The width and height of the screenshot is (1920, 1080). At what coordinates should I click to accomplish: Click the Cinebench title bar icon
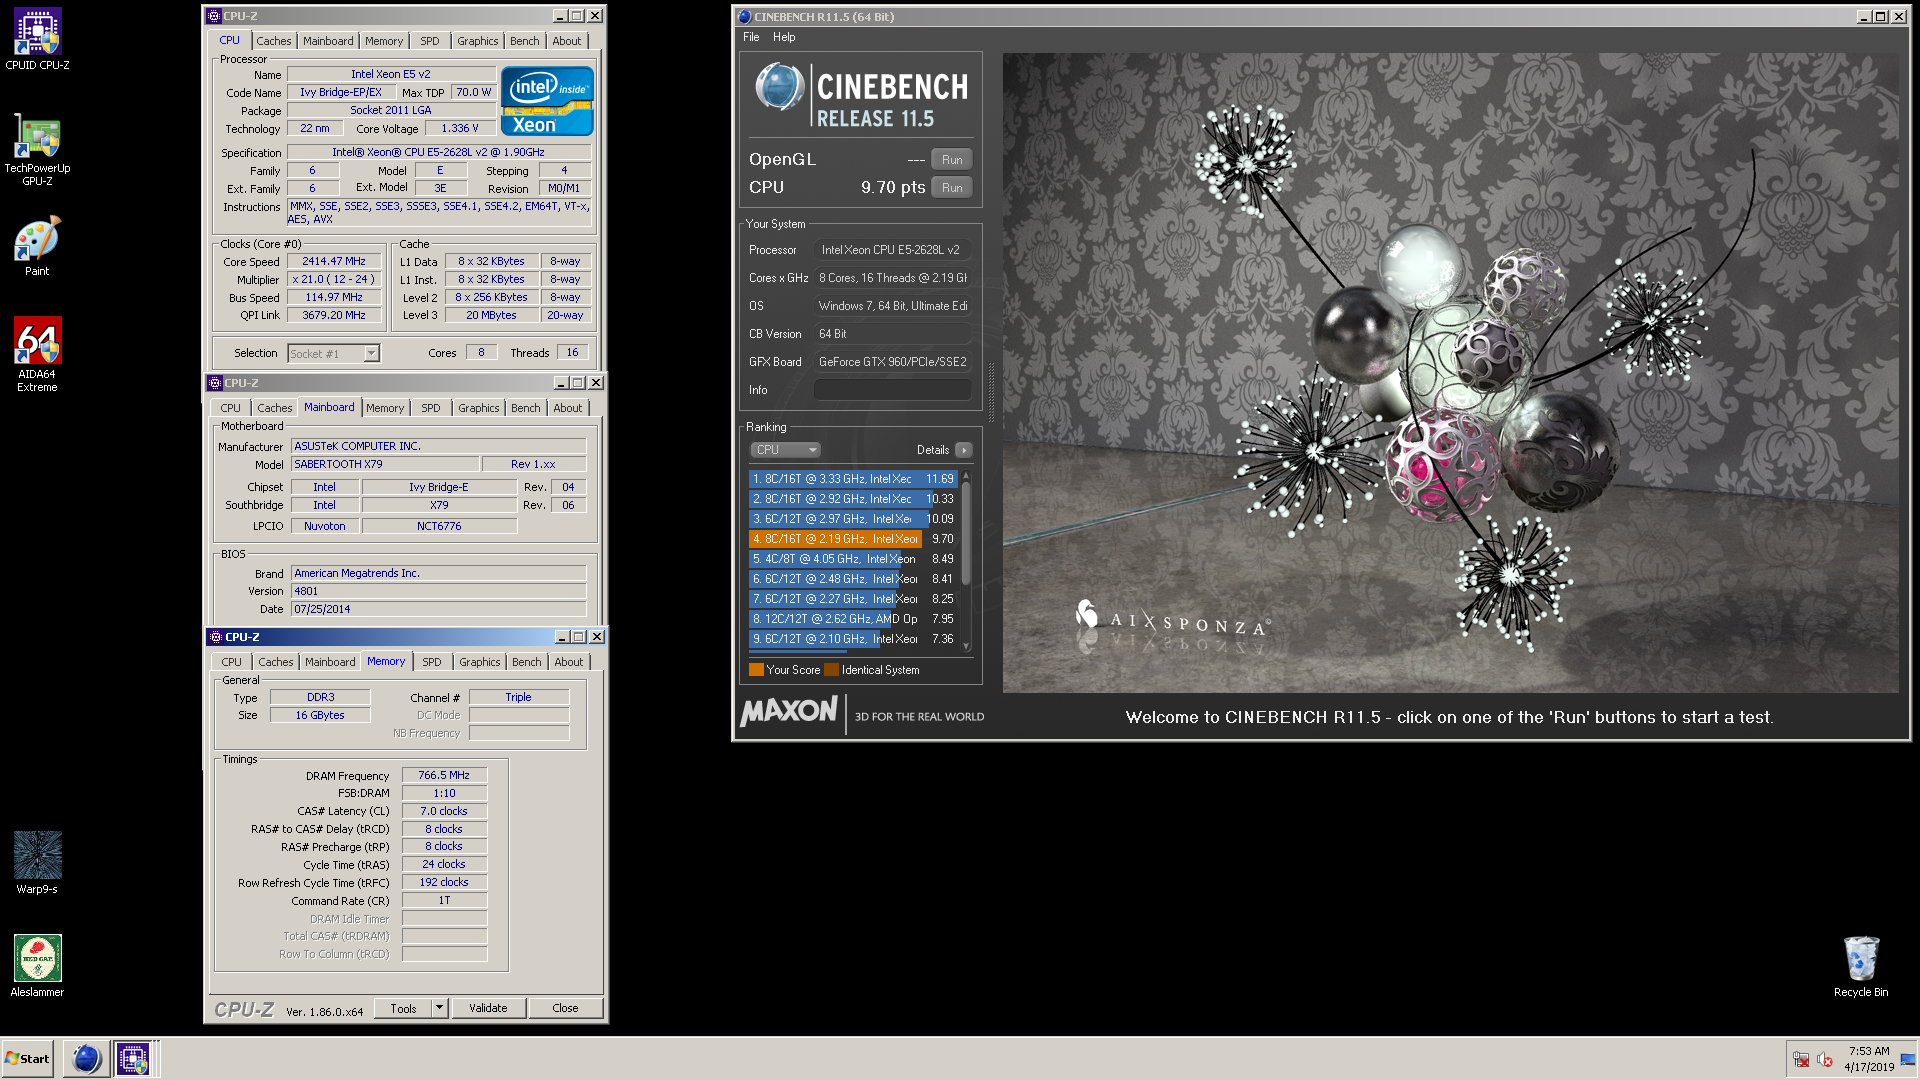(744, 17)
